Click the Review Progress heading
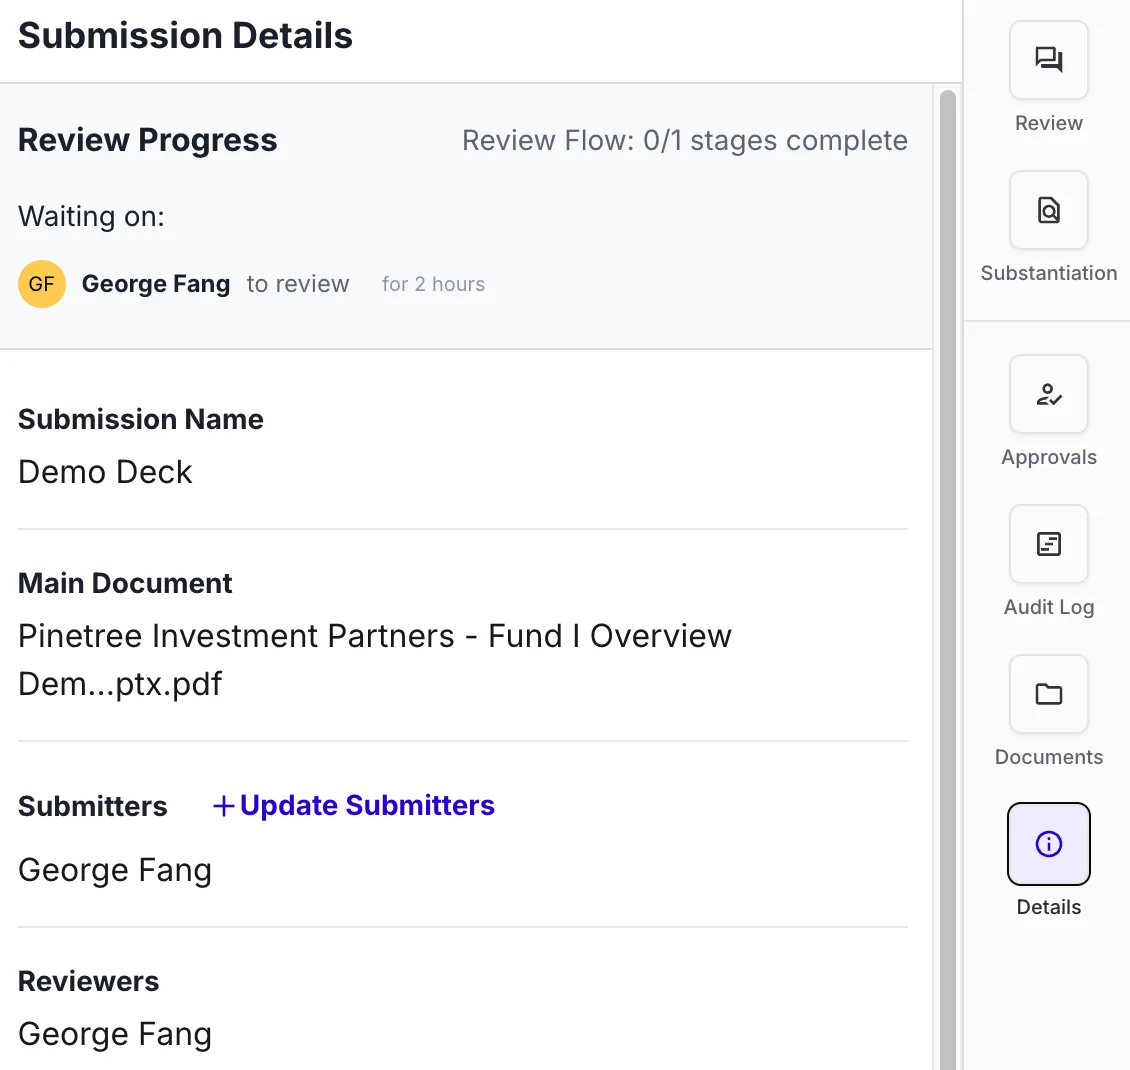Viewport: 1130px width, 1070px height. [148, 140]
